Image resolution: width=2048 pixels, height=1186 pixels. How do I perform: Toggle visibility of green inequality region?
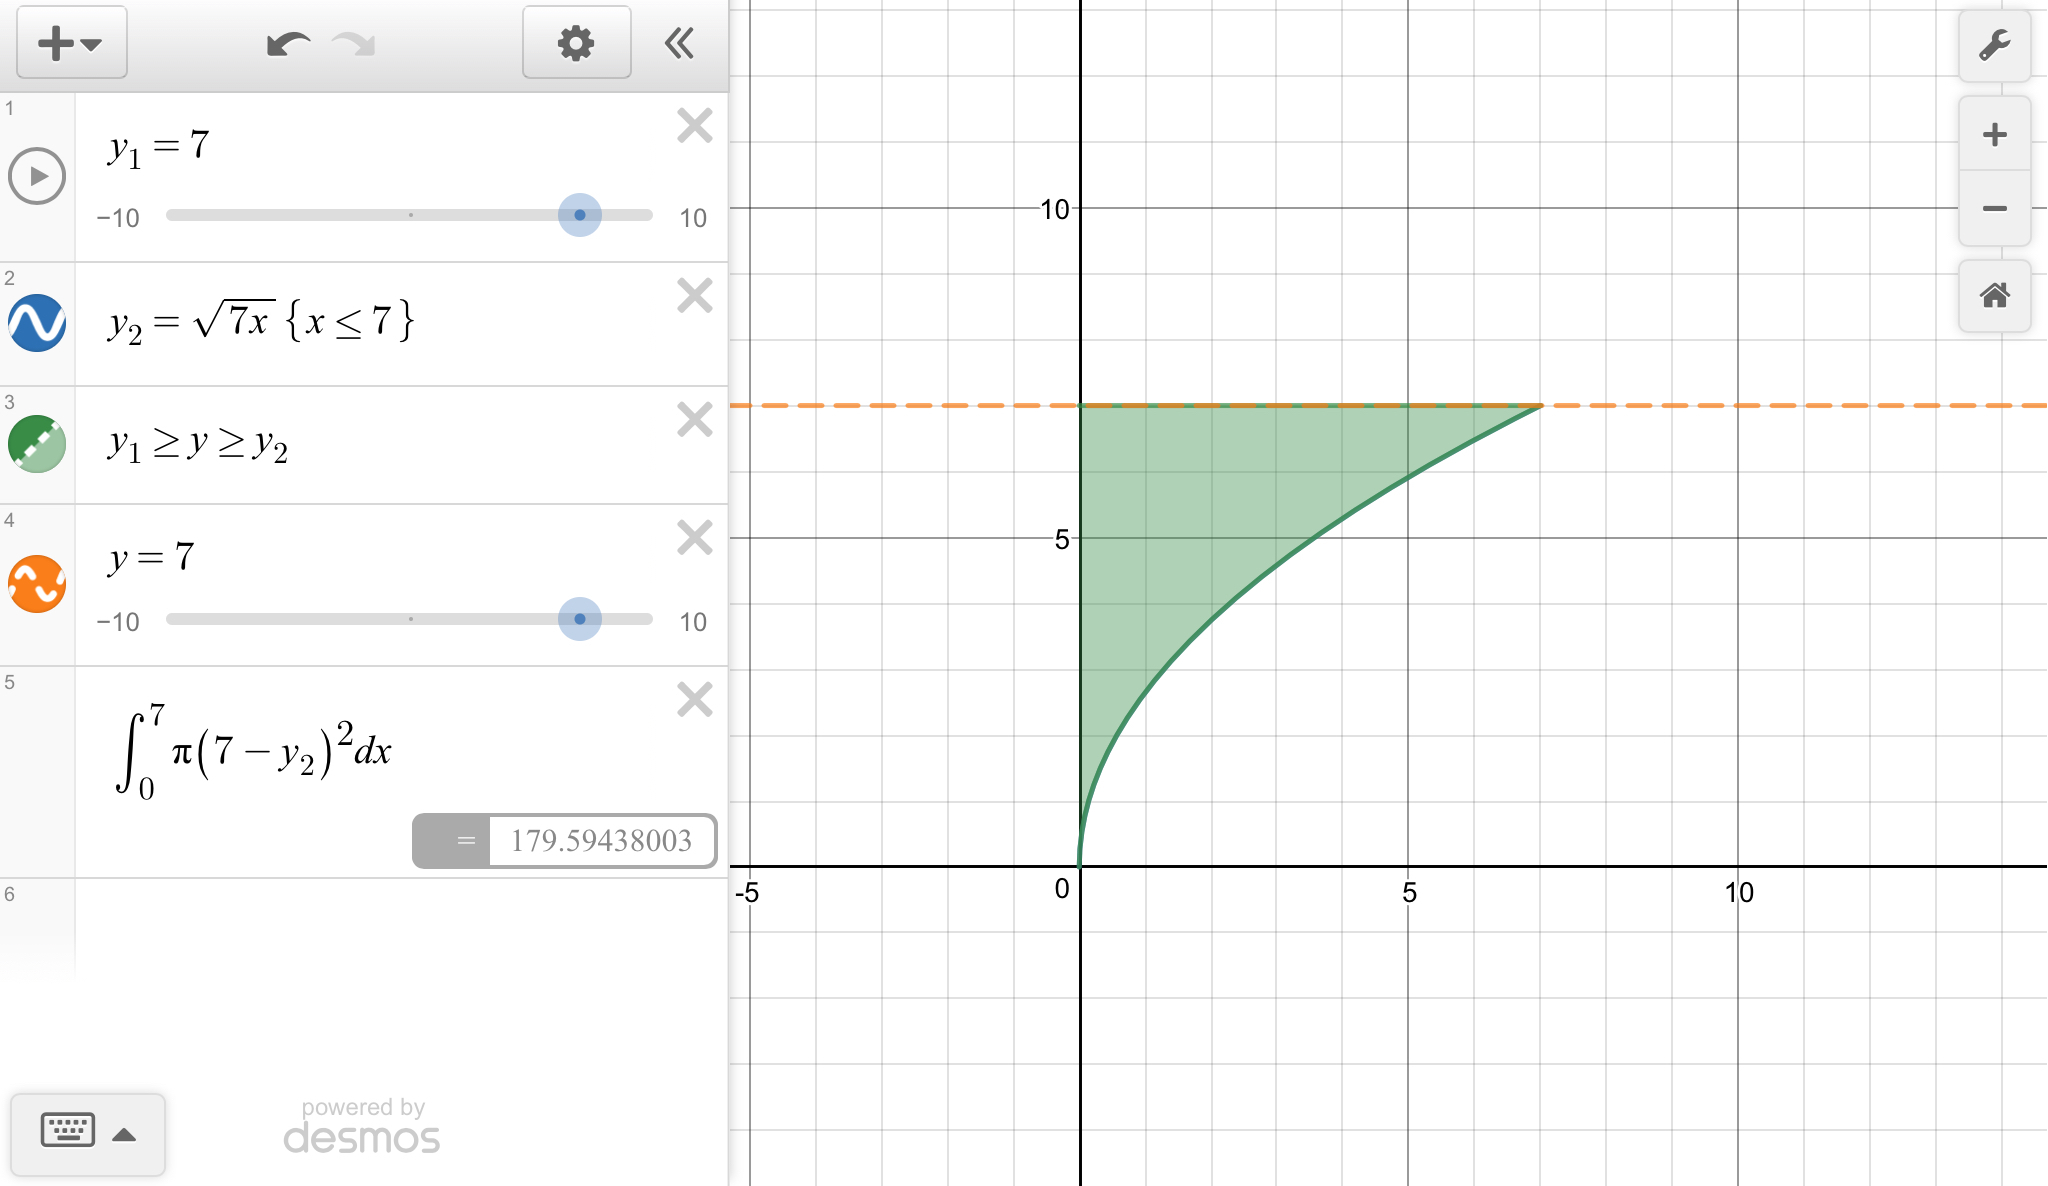pyautogui.click(x=37, y=444)
